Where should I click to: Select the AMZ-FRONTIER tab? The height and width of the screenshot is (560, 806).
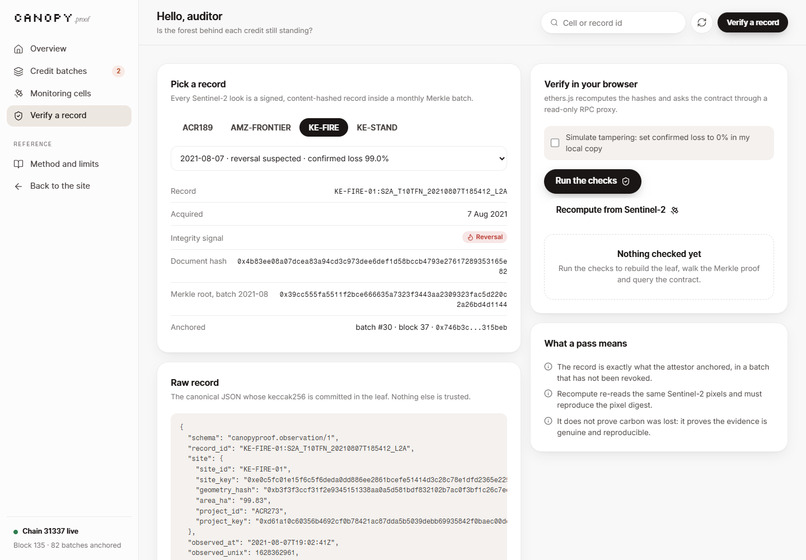click(261, 128)
